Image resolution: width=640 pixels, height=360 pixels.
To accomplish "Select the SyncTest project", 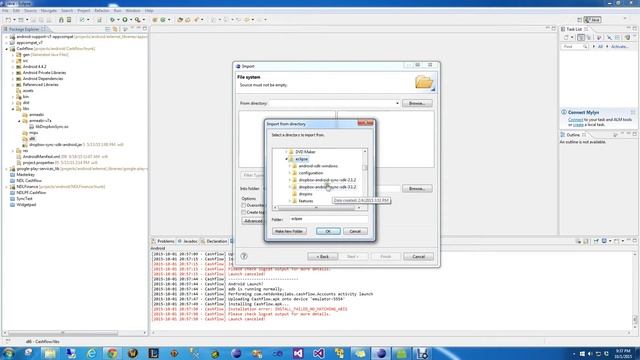I will [24, 199].
